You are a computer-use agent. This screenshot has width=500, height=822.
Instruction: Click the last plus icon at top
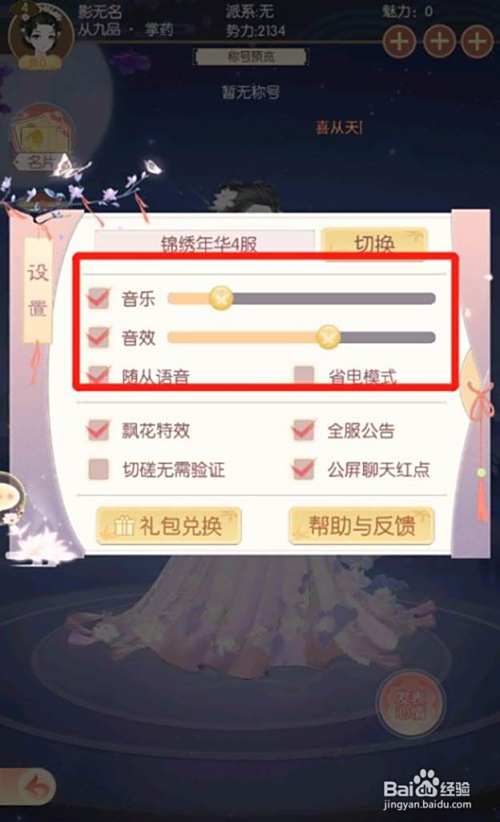click(x=476, y=41)
